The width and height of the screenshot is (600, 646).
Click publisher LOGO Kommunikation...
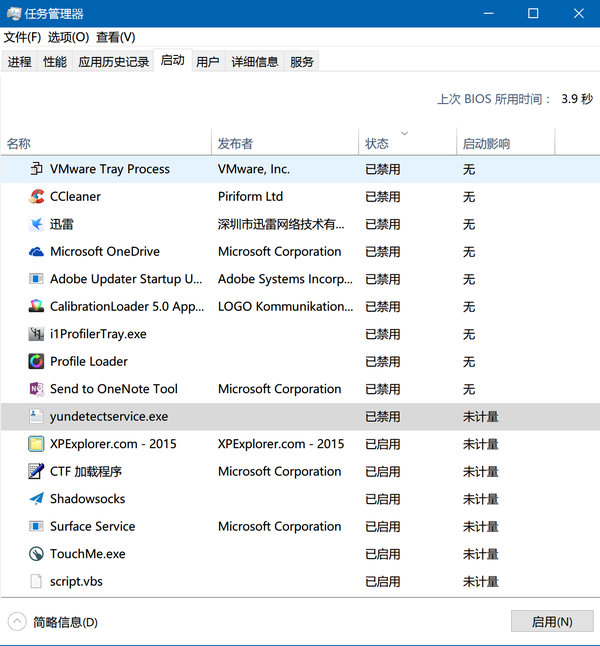point(285,307)
